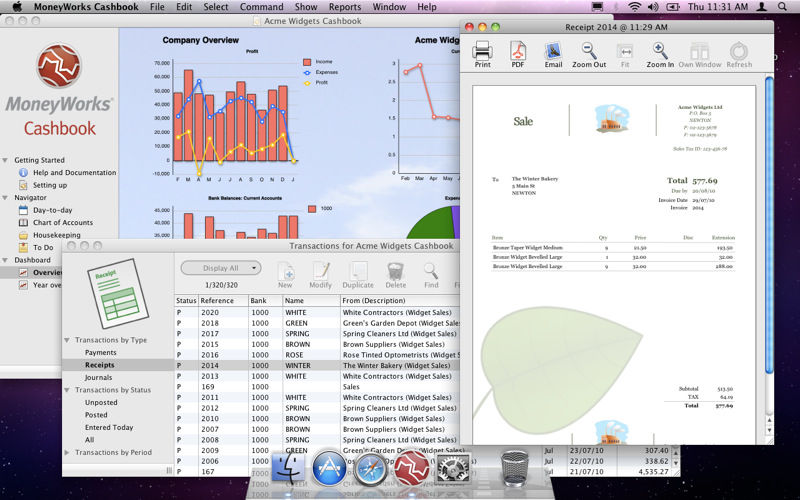Image resolution: width=800 pixels, height=500 pixels.
Task: Show transactions Entered Today
Action: [109, 428]
